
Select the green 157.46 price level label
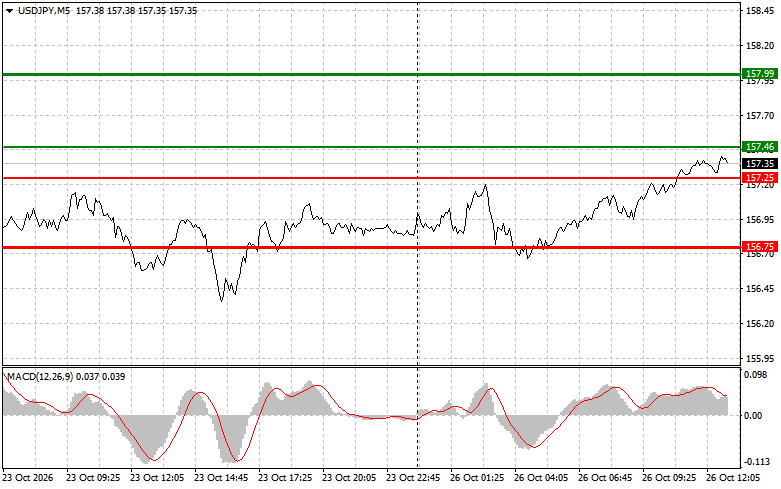point(760,147)
